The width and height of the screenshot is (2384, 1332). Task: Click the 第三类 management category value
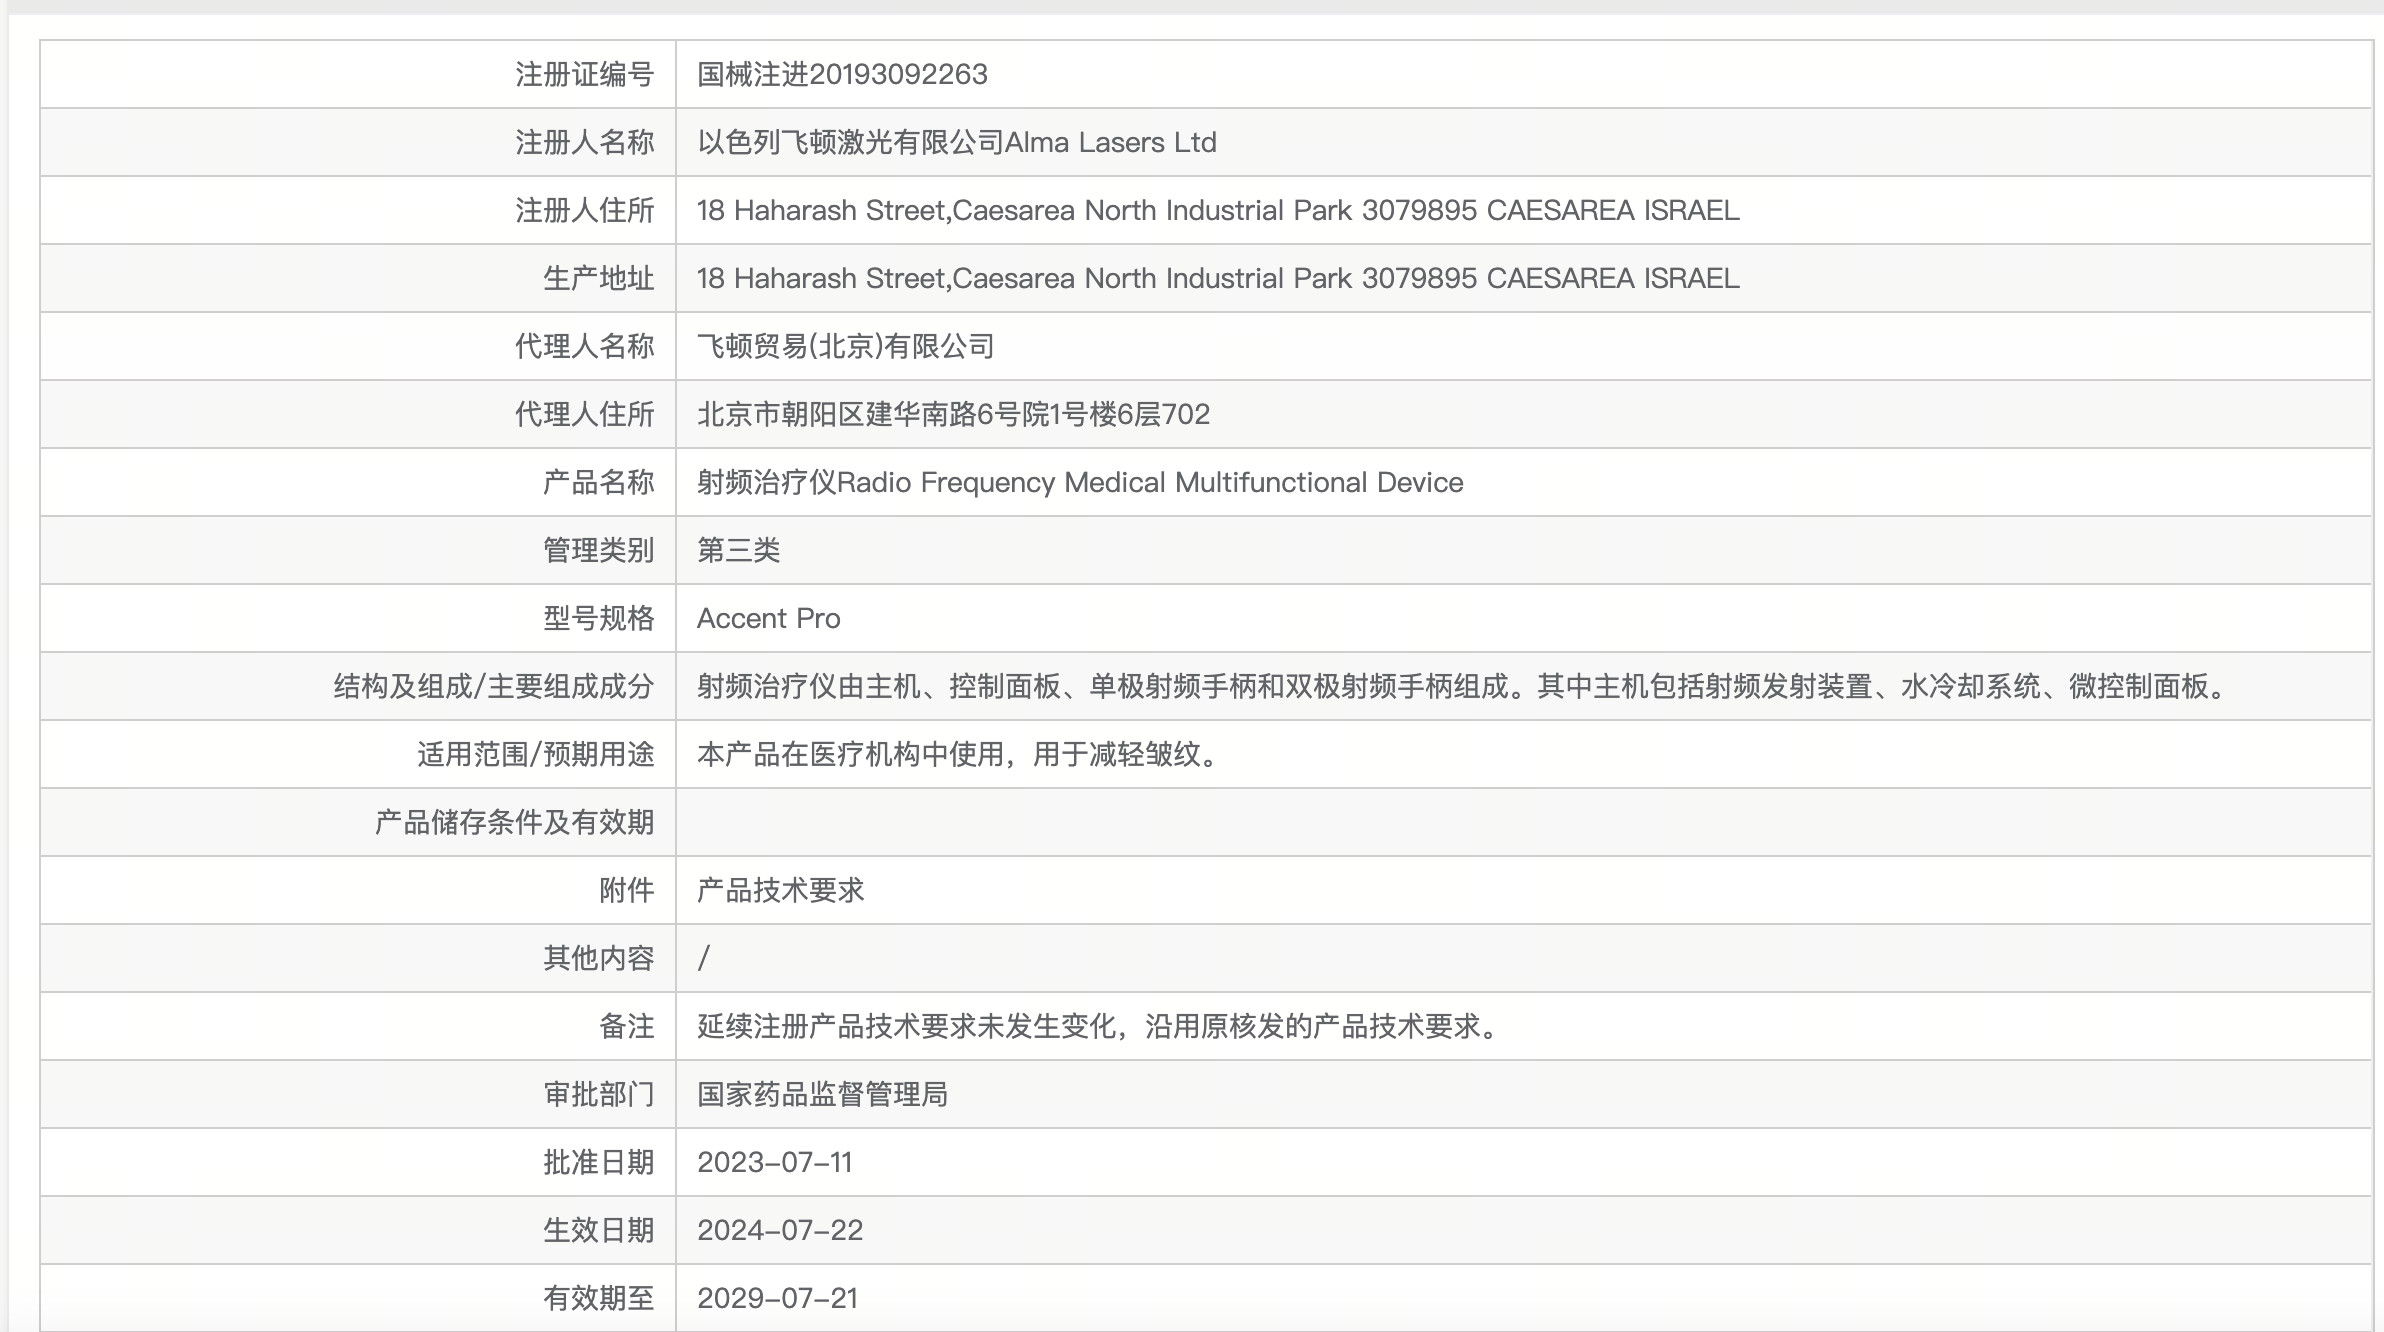[738, 550]
